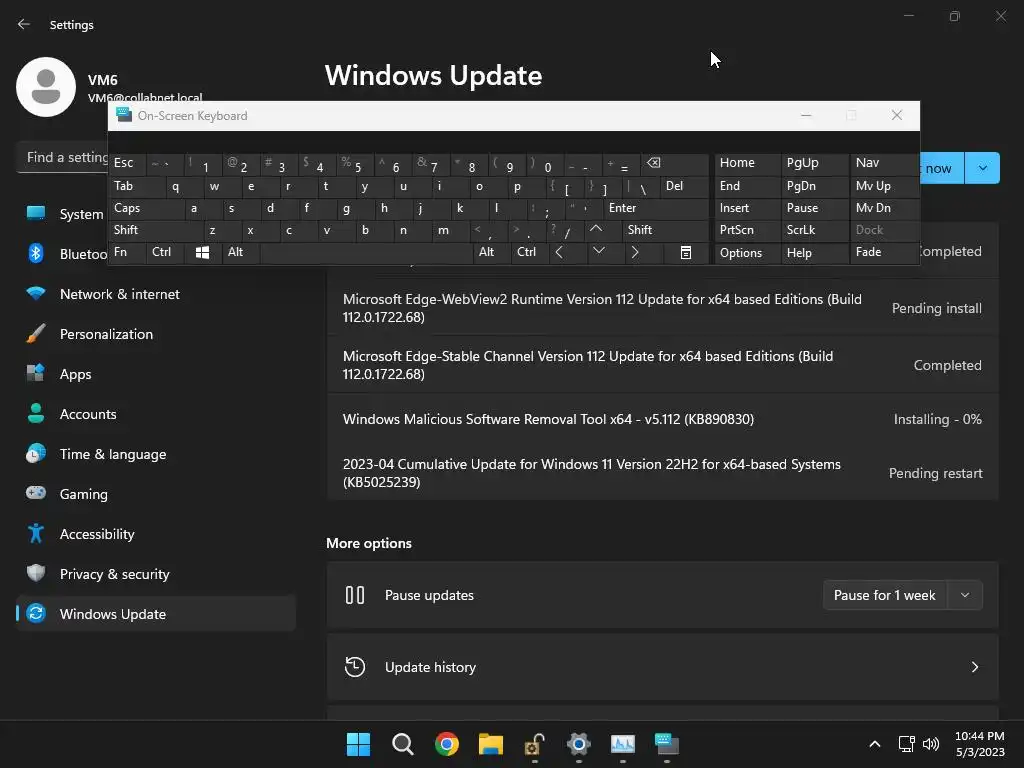Image resolution: width=1024 pixels, height=768 pixels.
Task: Click the Bluetooth icon in sidebar
Action: coord(36,253)
